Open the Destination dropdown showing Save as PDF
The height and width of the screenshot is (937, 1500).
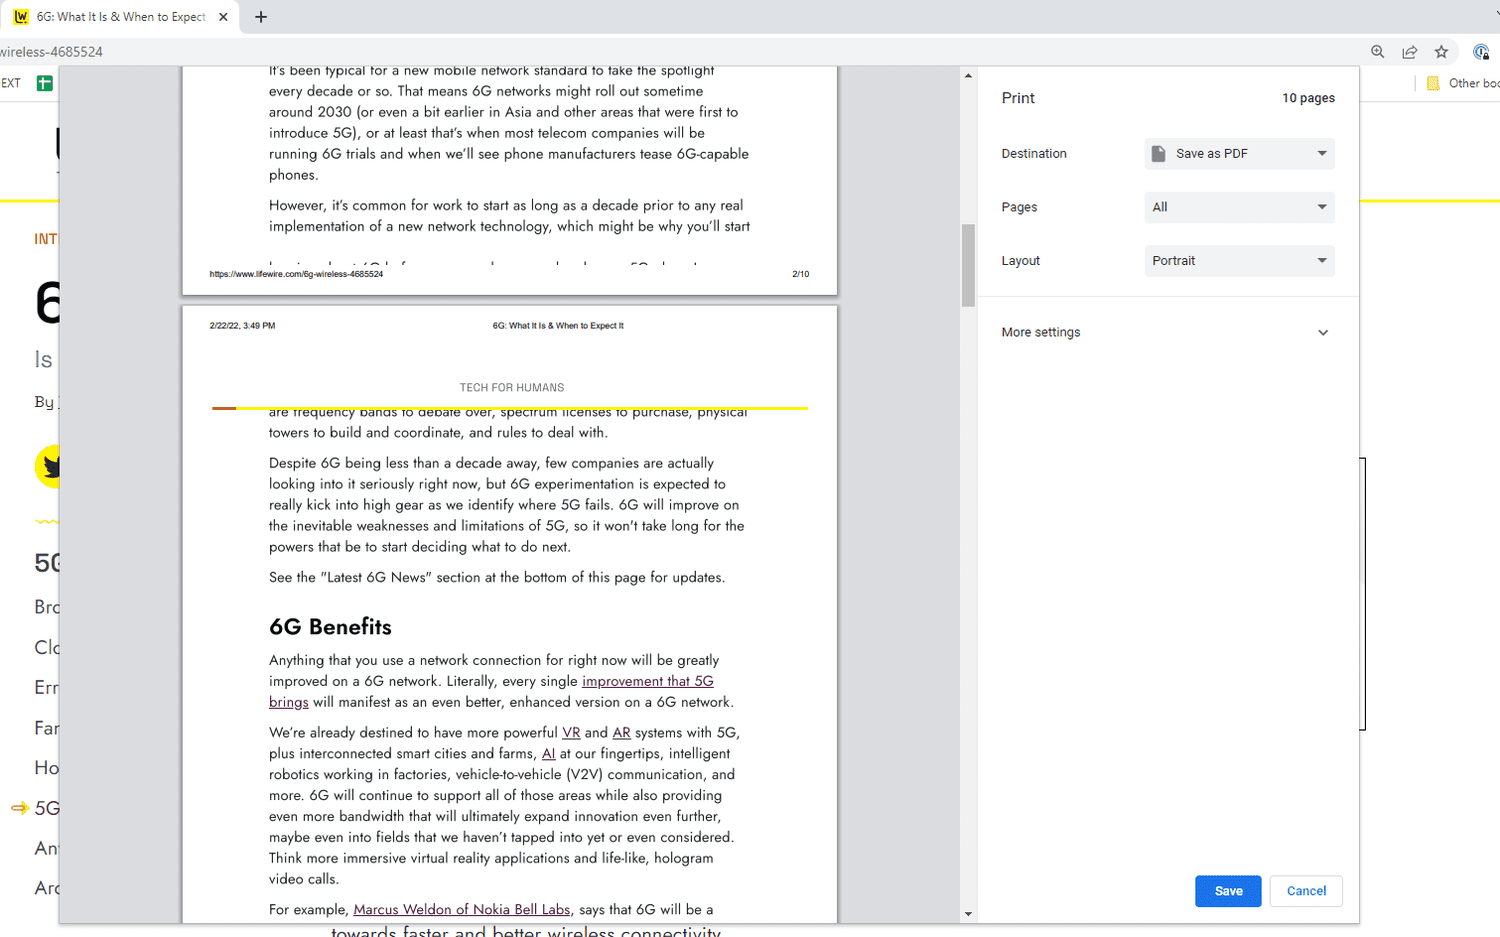click(1238, 153)
